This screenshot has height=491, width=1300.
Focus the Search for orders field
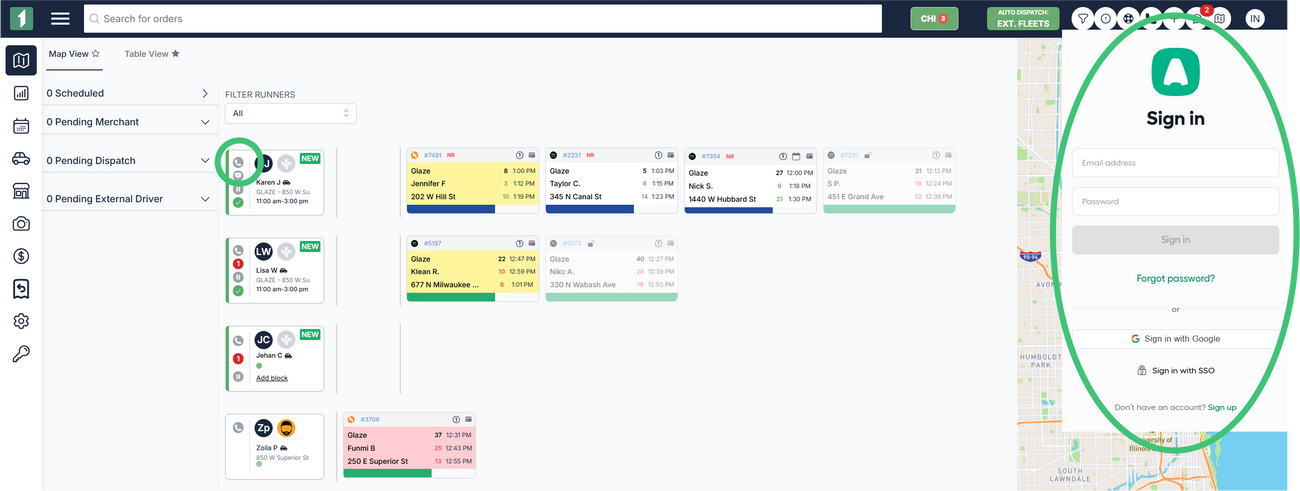[x=483, y=18]
